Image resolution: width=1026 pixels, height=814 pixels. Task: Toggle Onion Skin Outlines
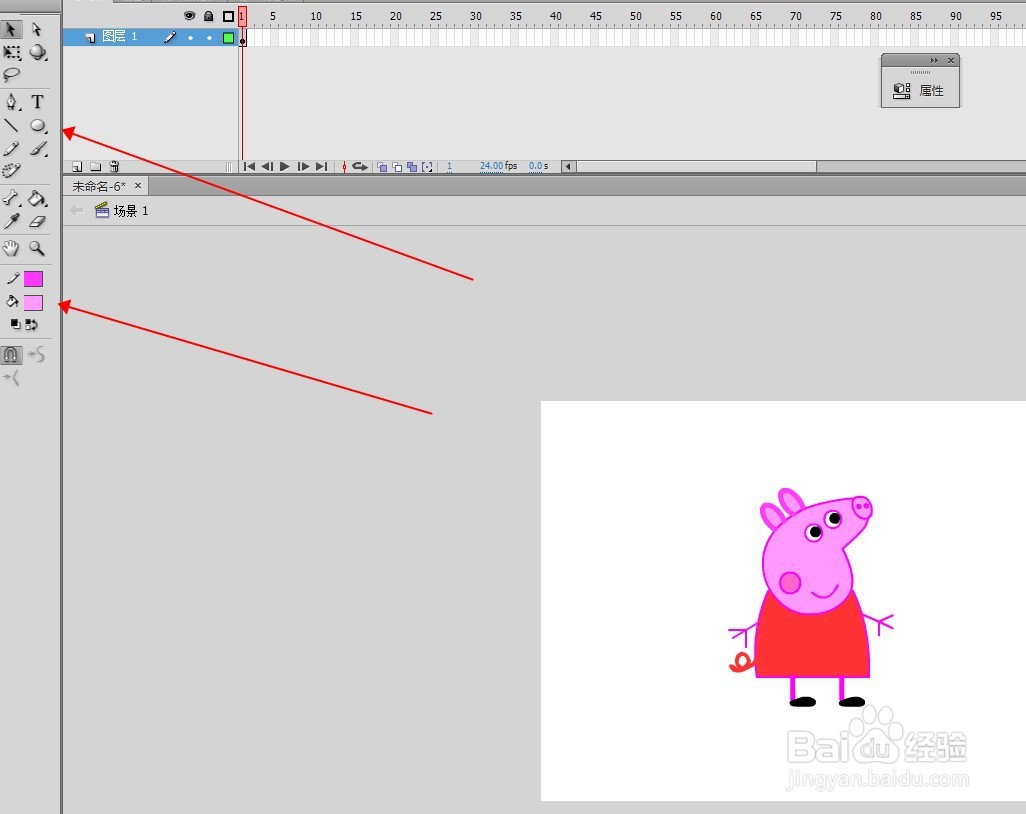397,167
